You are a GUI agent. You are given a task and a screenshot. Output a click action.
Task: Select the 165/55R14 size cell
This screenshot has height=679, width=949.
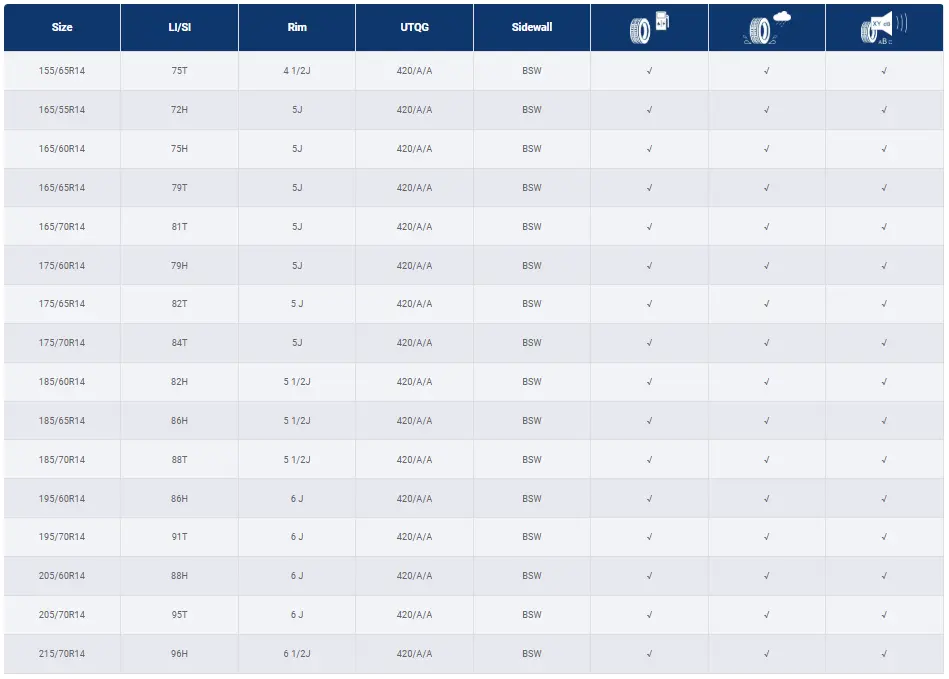[62, 110]
